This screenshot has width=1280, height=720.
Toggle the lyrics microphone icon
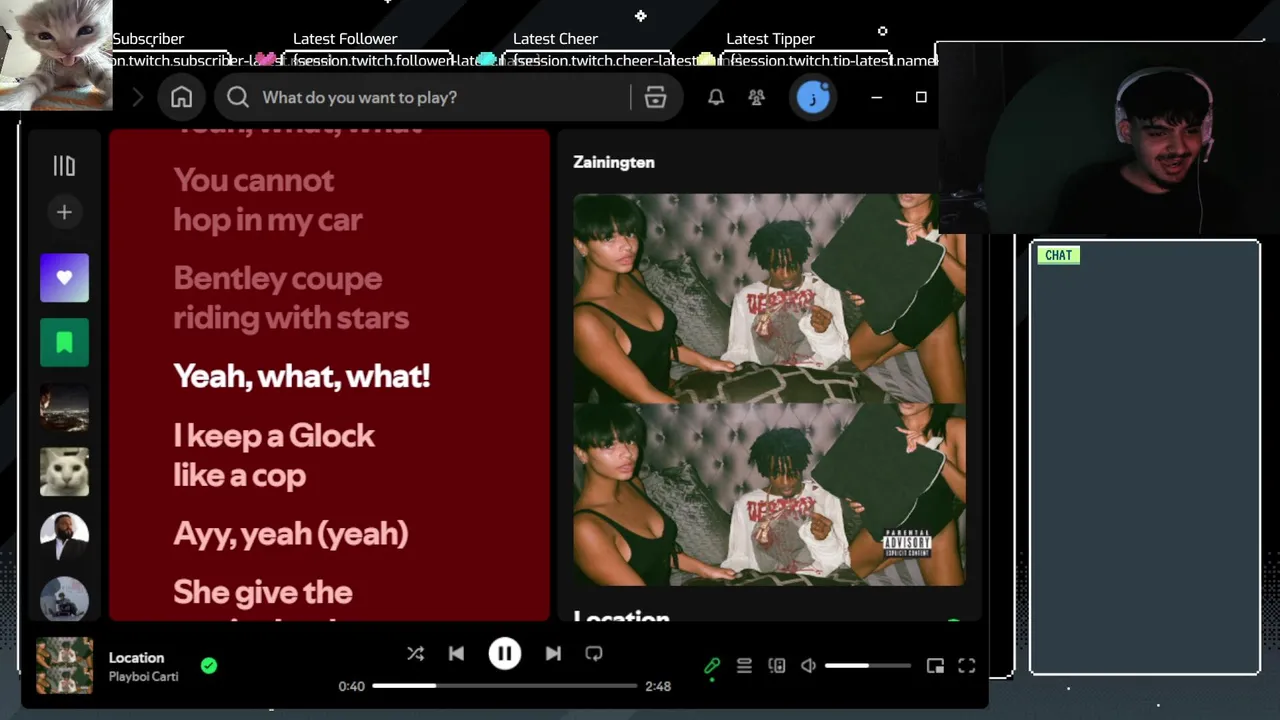pyautogui.click(x=712, y=666)
